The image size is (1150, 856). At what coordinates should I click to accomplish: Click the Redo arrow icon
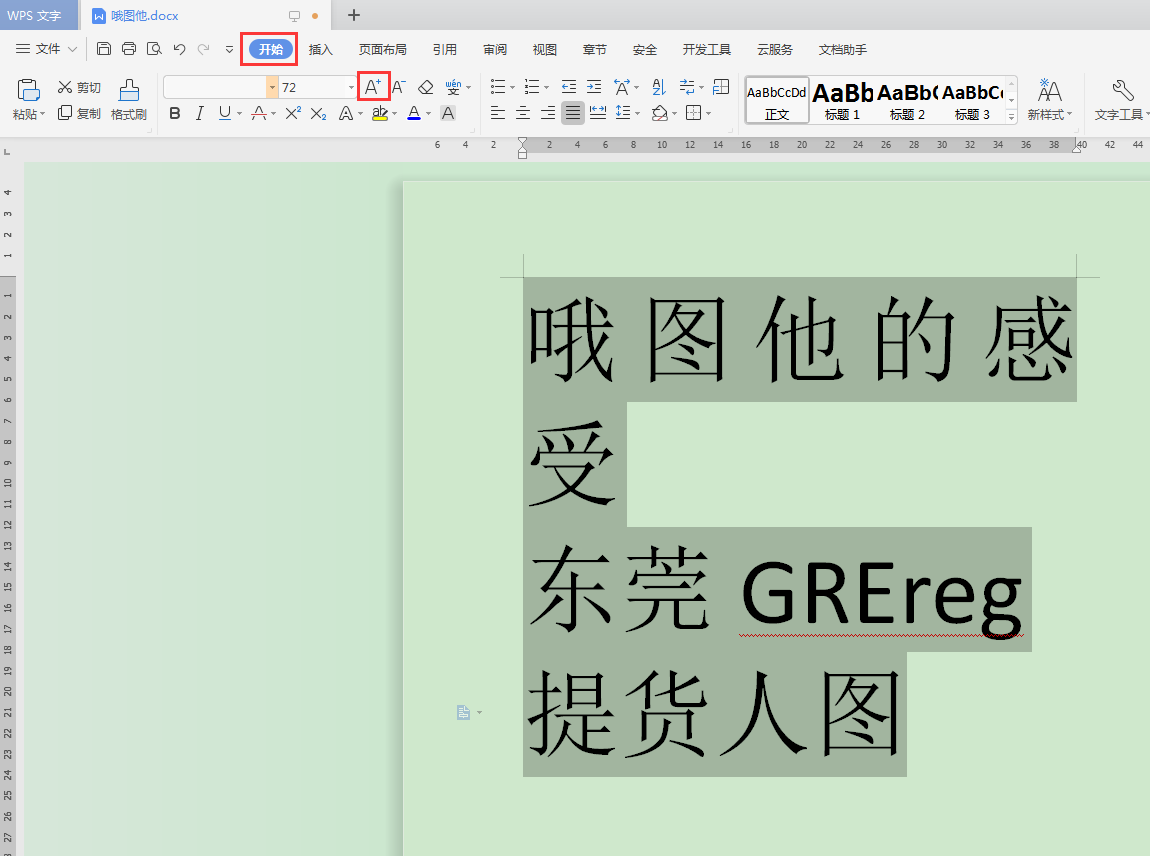click(204, 49)
